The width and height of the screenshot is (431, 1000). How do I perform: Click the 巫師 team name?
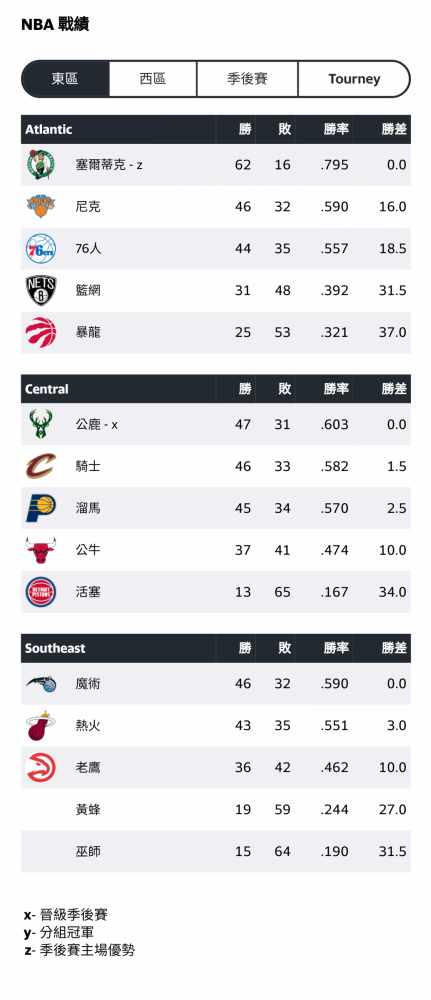click(x=88, y=851)
